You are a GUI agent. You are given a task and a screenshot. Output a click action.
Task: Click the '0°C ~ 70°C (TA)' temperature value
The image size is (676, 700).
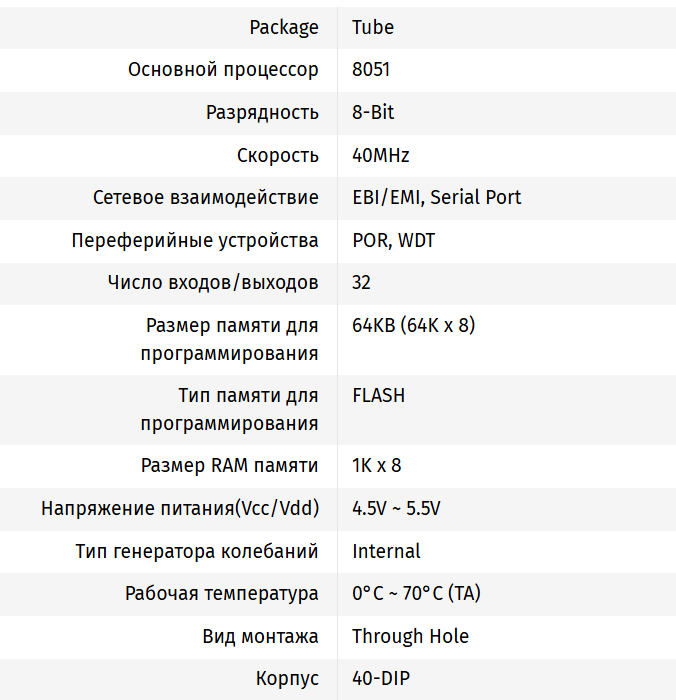tap(416, 593)
